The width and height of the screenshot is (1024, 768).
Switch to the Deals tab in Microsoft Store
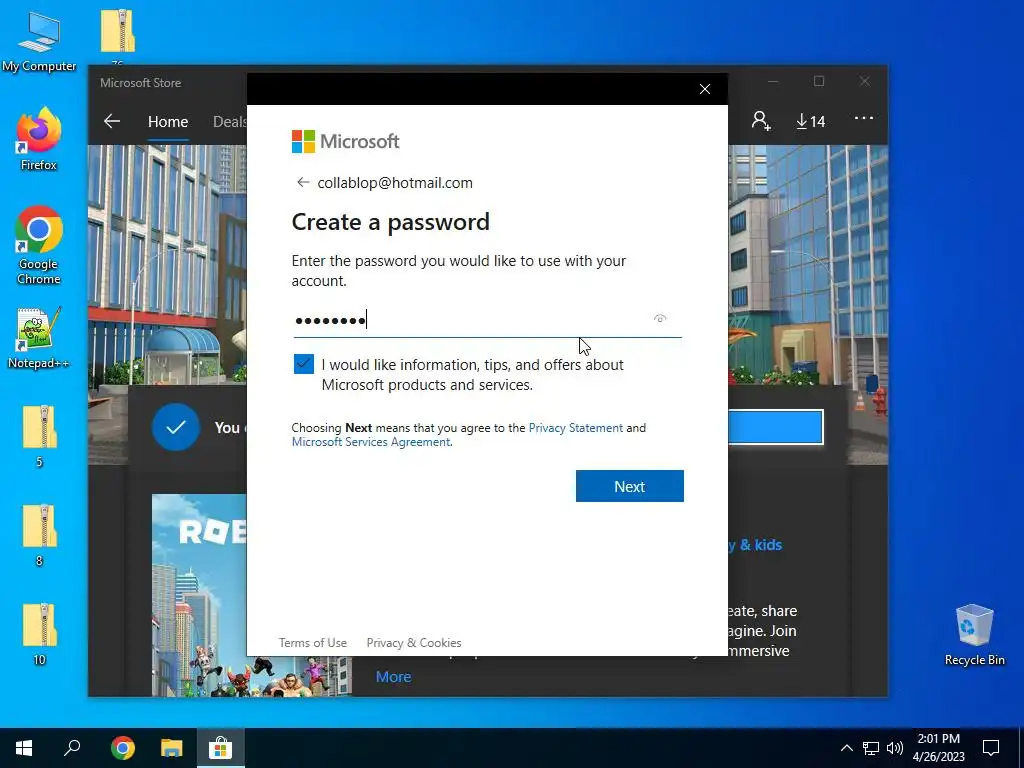(x=229, y=122)
